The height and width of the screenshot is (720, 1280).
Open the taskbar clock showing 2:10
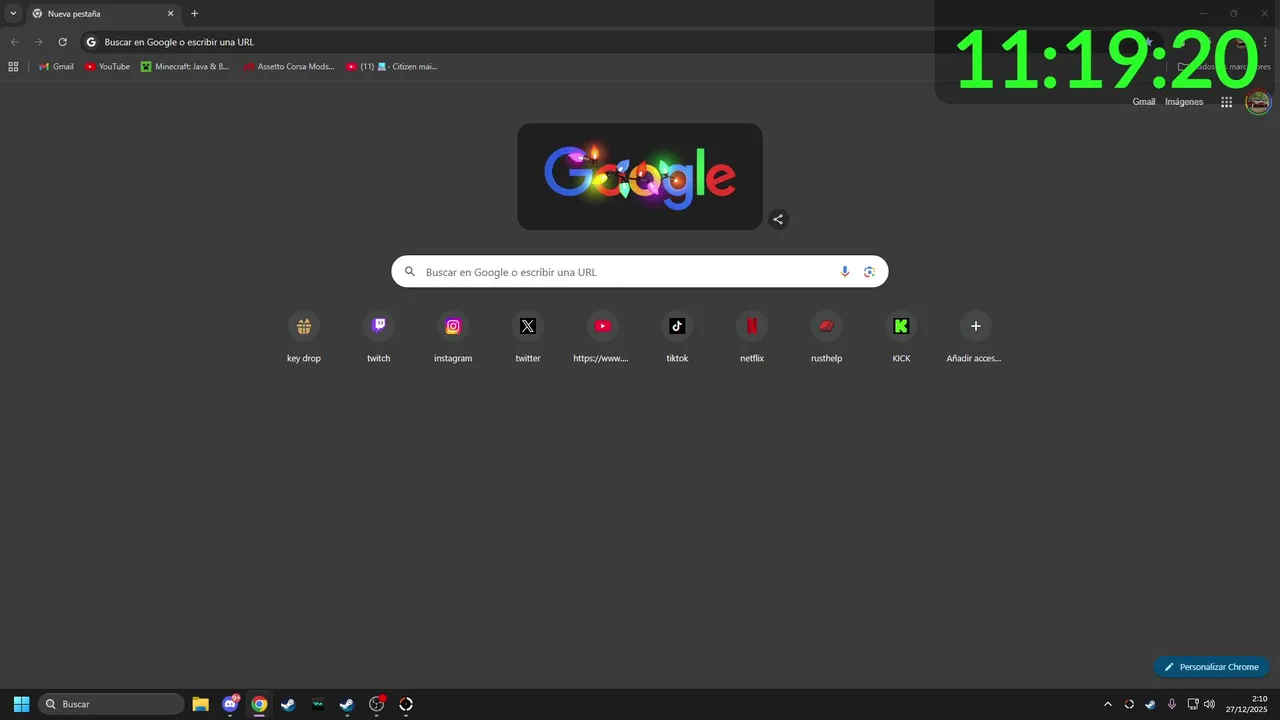(1245, 704)
